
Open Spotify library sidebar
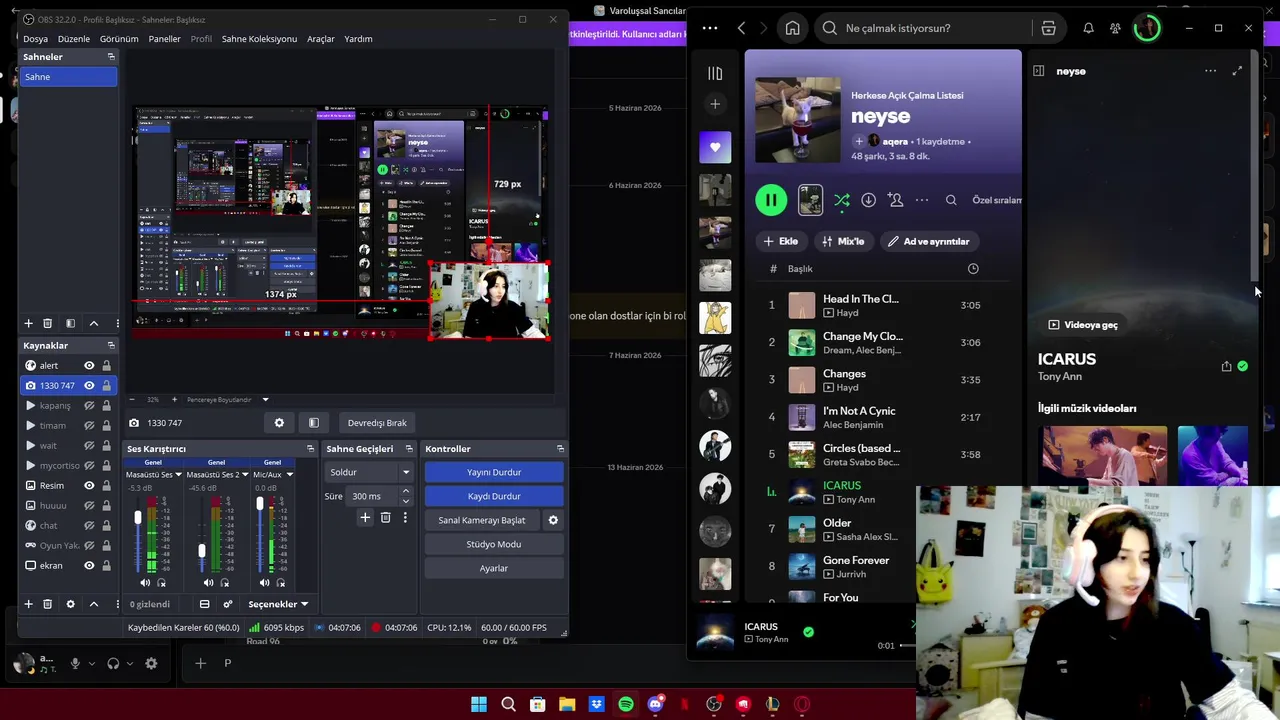[715, 73]
